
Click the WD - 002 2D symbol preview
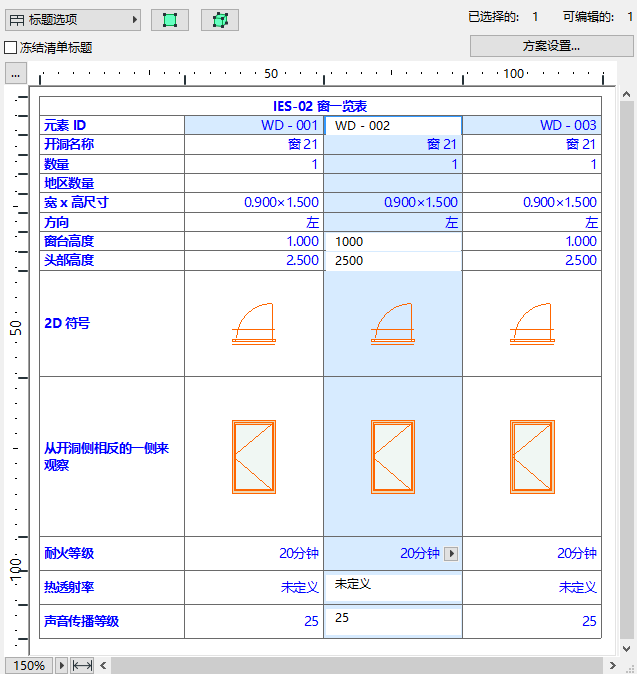[393, 324]
